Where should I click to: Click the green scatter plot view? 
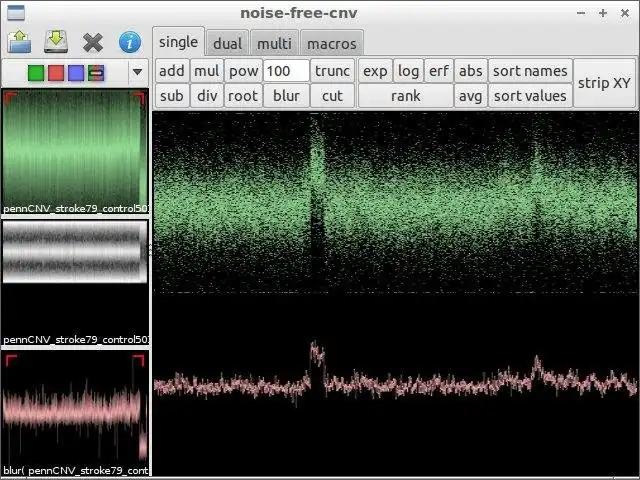[395, 202]
